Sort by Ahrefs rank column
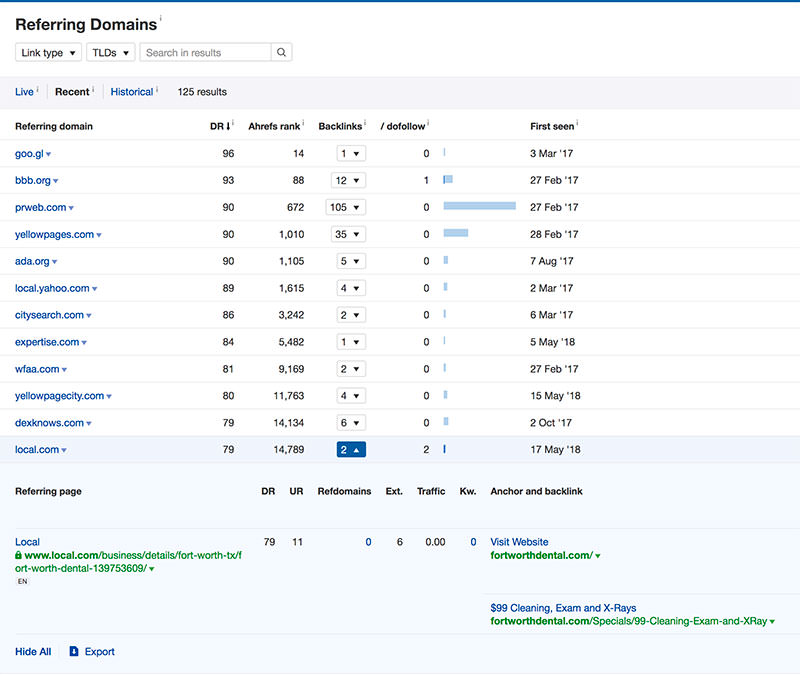The image size is (800, 675). [x=274, y=126]
